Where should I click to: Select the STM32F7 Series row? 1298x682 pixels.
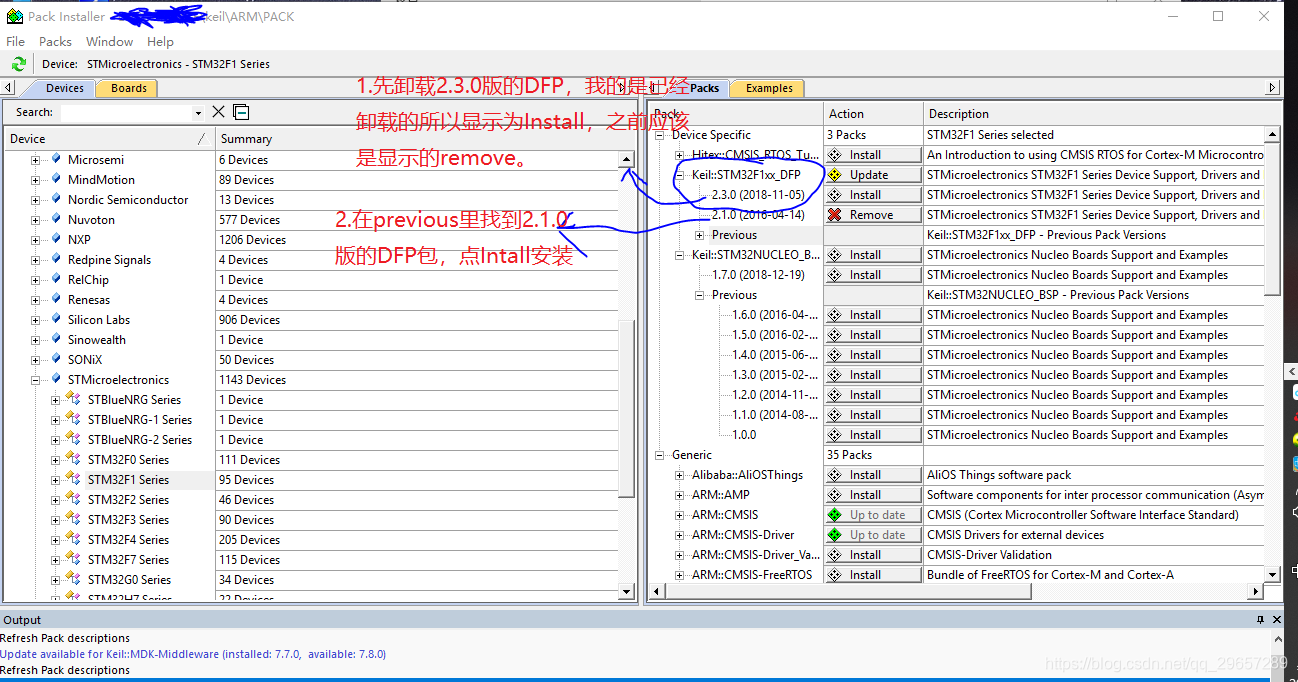(128, 560)
